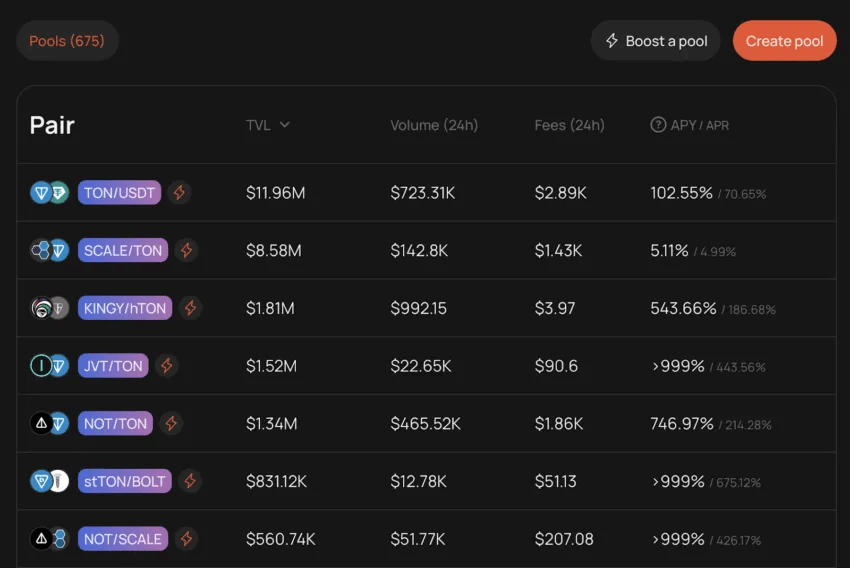Click the TON/USDT token pair icons
The height and width of the screenshot is (568, 850).
tap(49, 193)
